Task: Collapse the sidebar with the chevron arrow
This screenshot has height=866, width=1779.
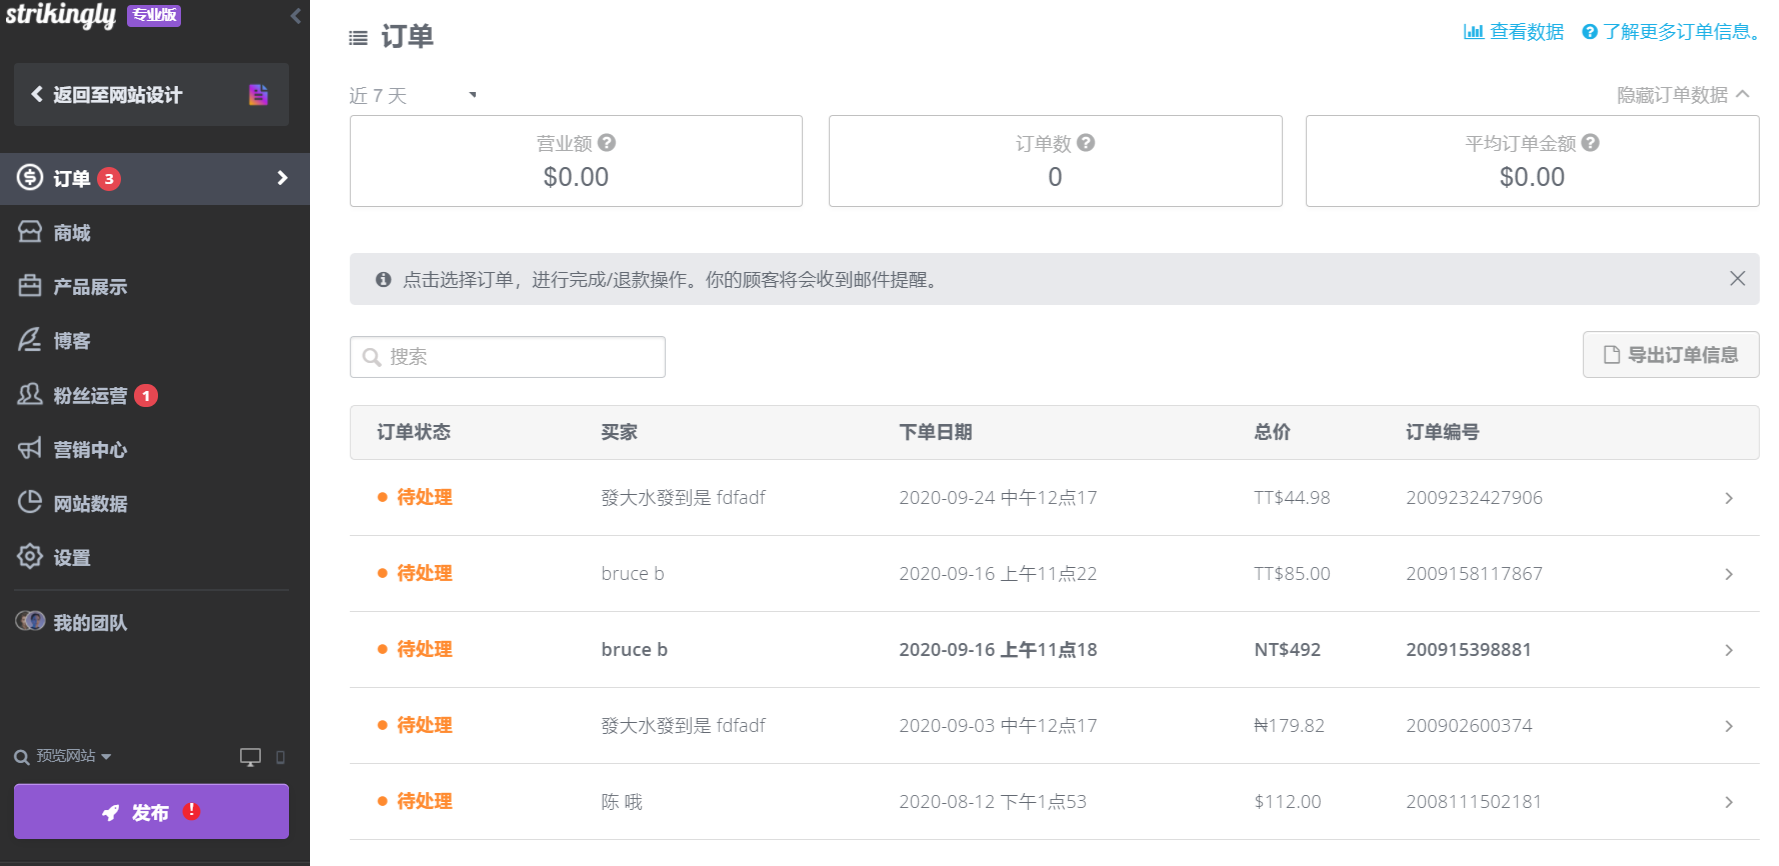Action: tap(295, 16)
